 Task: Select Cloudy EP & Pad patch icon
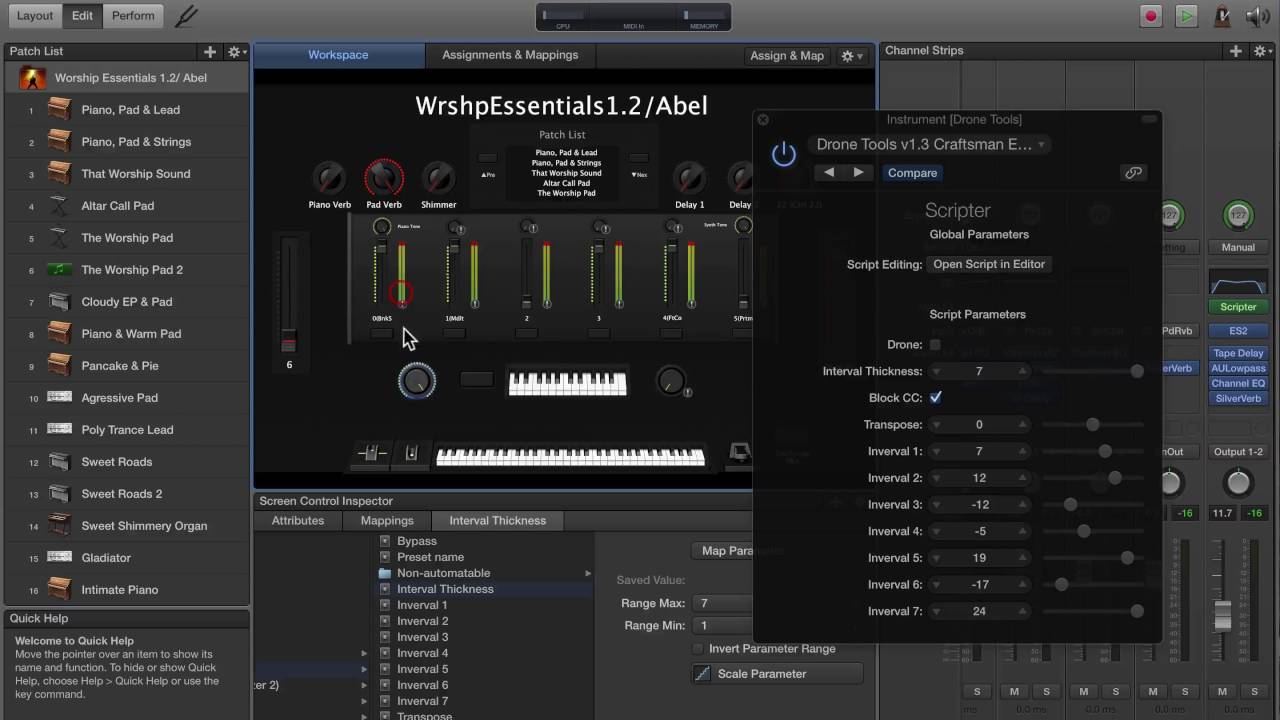60,301
